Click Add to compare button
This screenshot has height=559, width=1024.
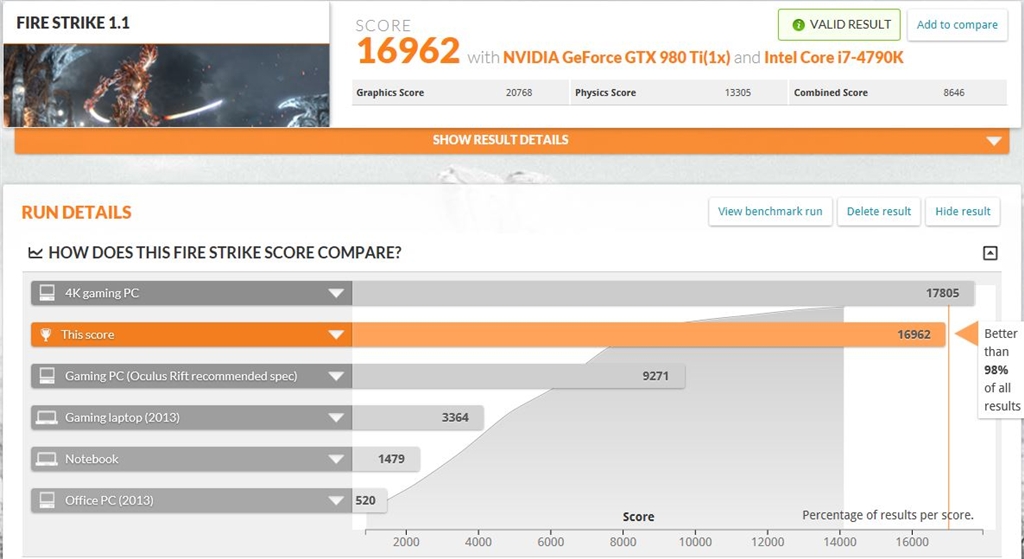957,25
